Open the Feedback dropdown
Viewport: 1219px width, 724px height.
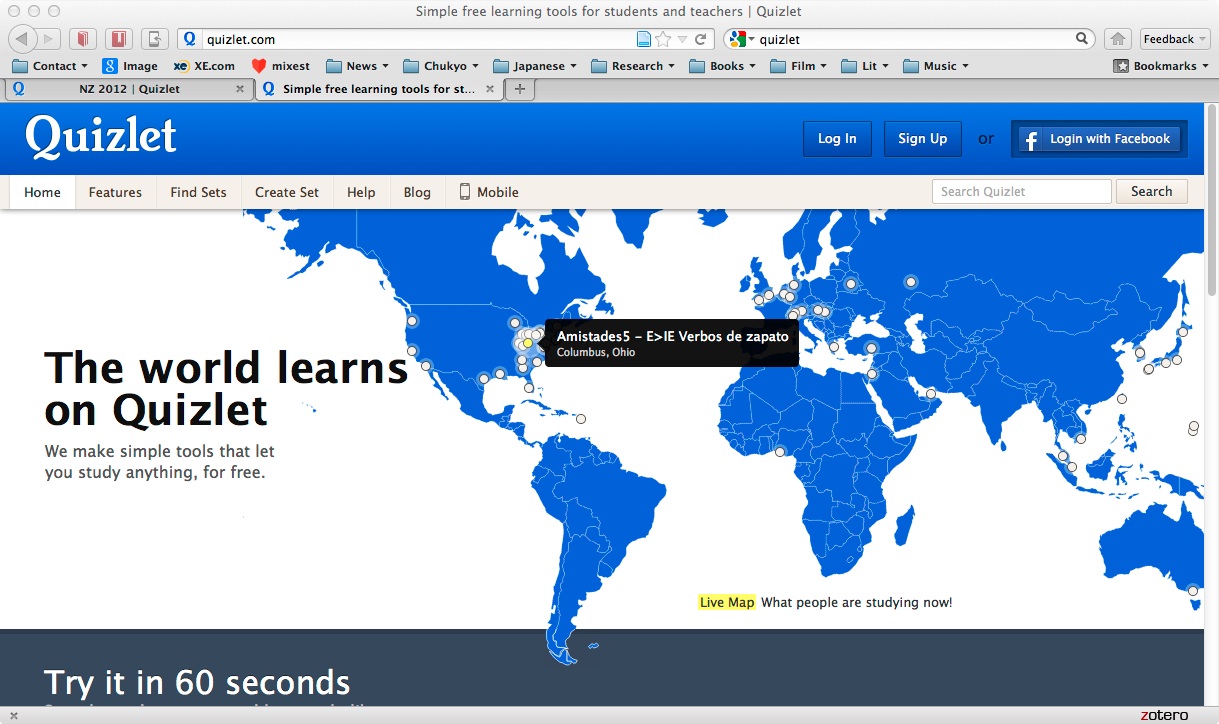click(x=1174, y=39)
